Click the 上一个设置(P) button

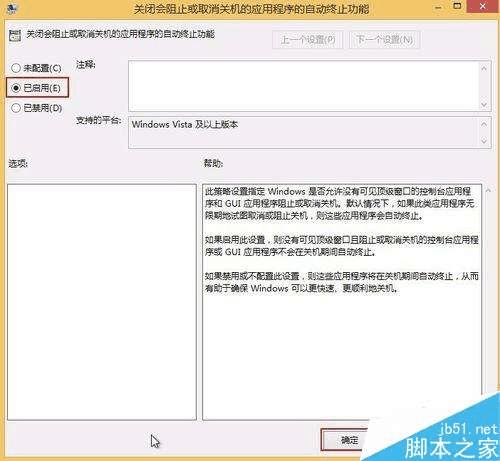pos(307,40)
